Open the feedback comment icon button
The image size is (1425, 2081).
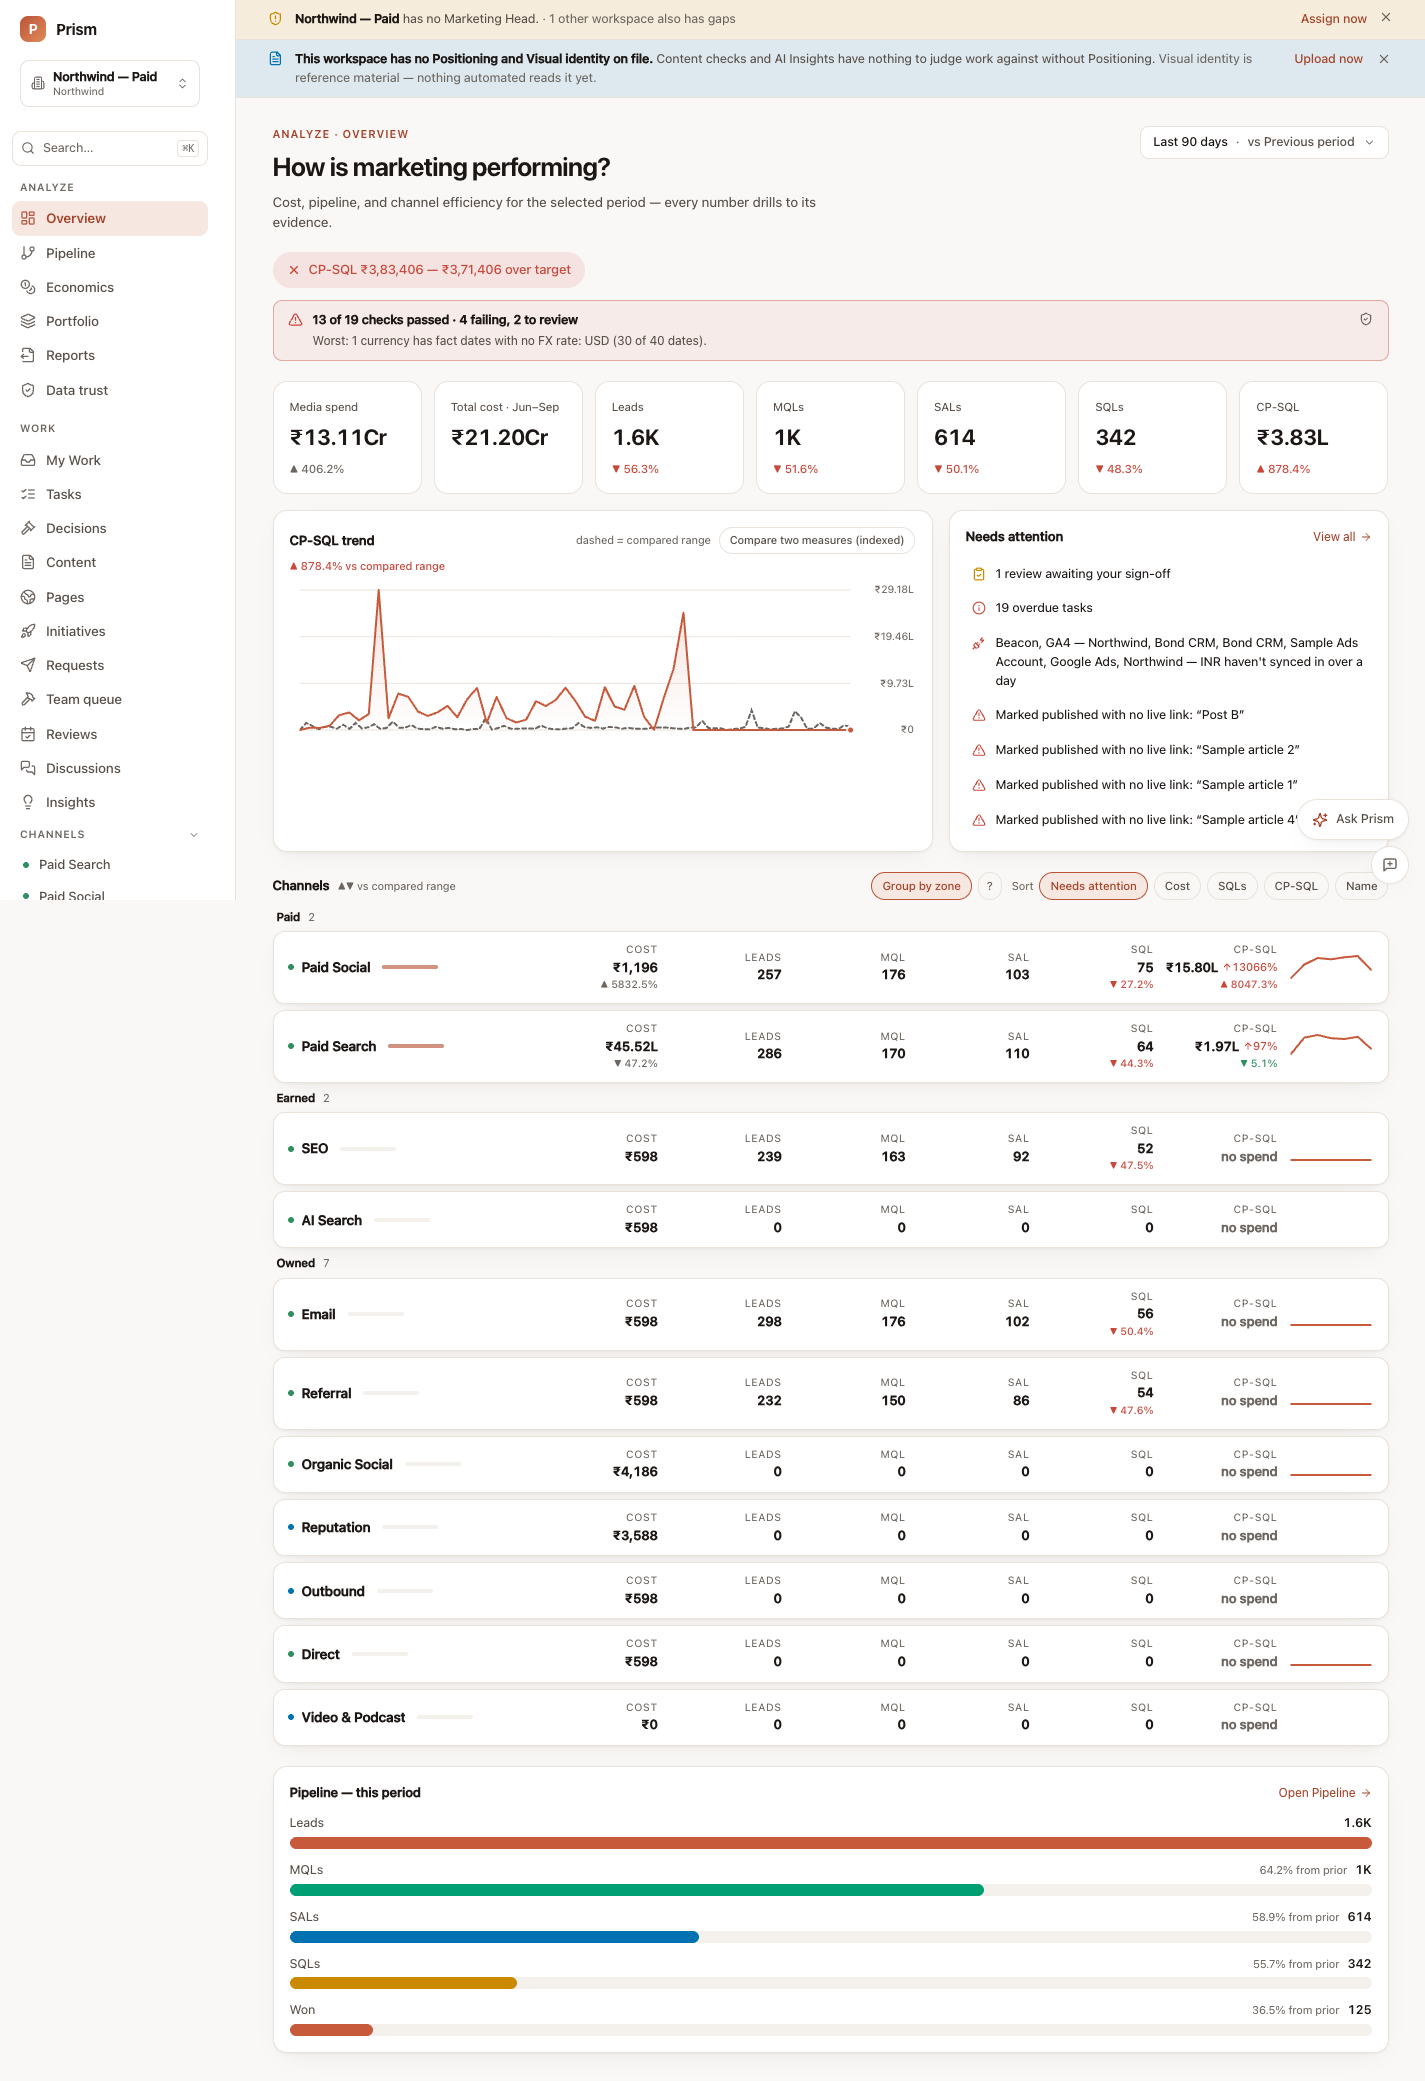pos(1390,864)
